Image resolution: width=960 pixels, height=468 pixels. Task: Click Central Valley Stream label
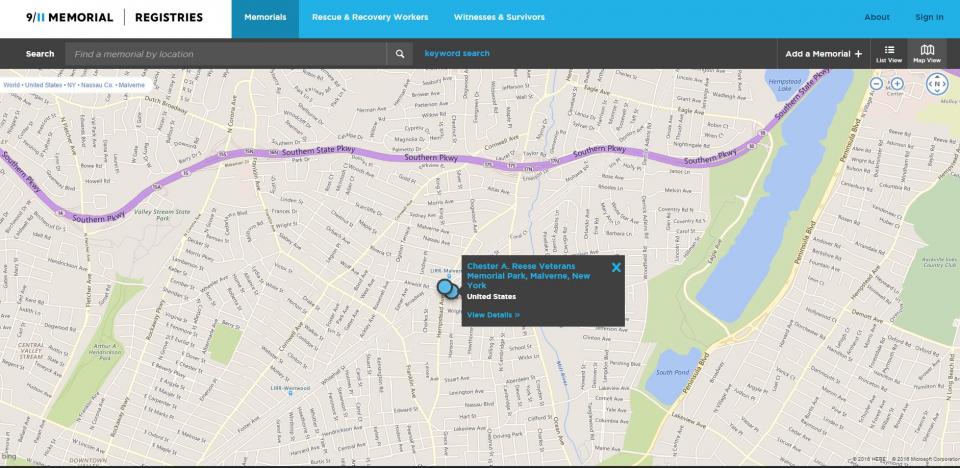(x=29, y=350)
